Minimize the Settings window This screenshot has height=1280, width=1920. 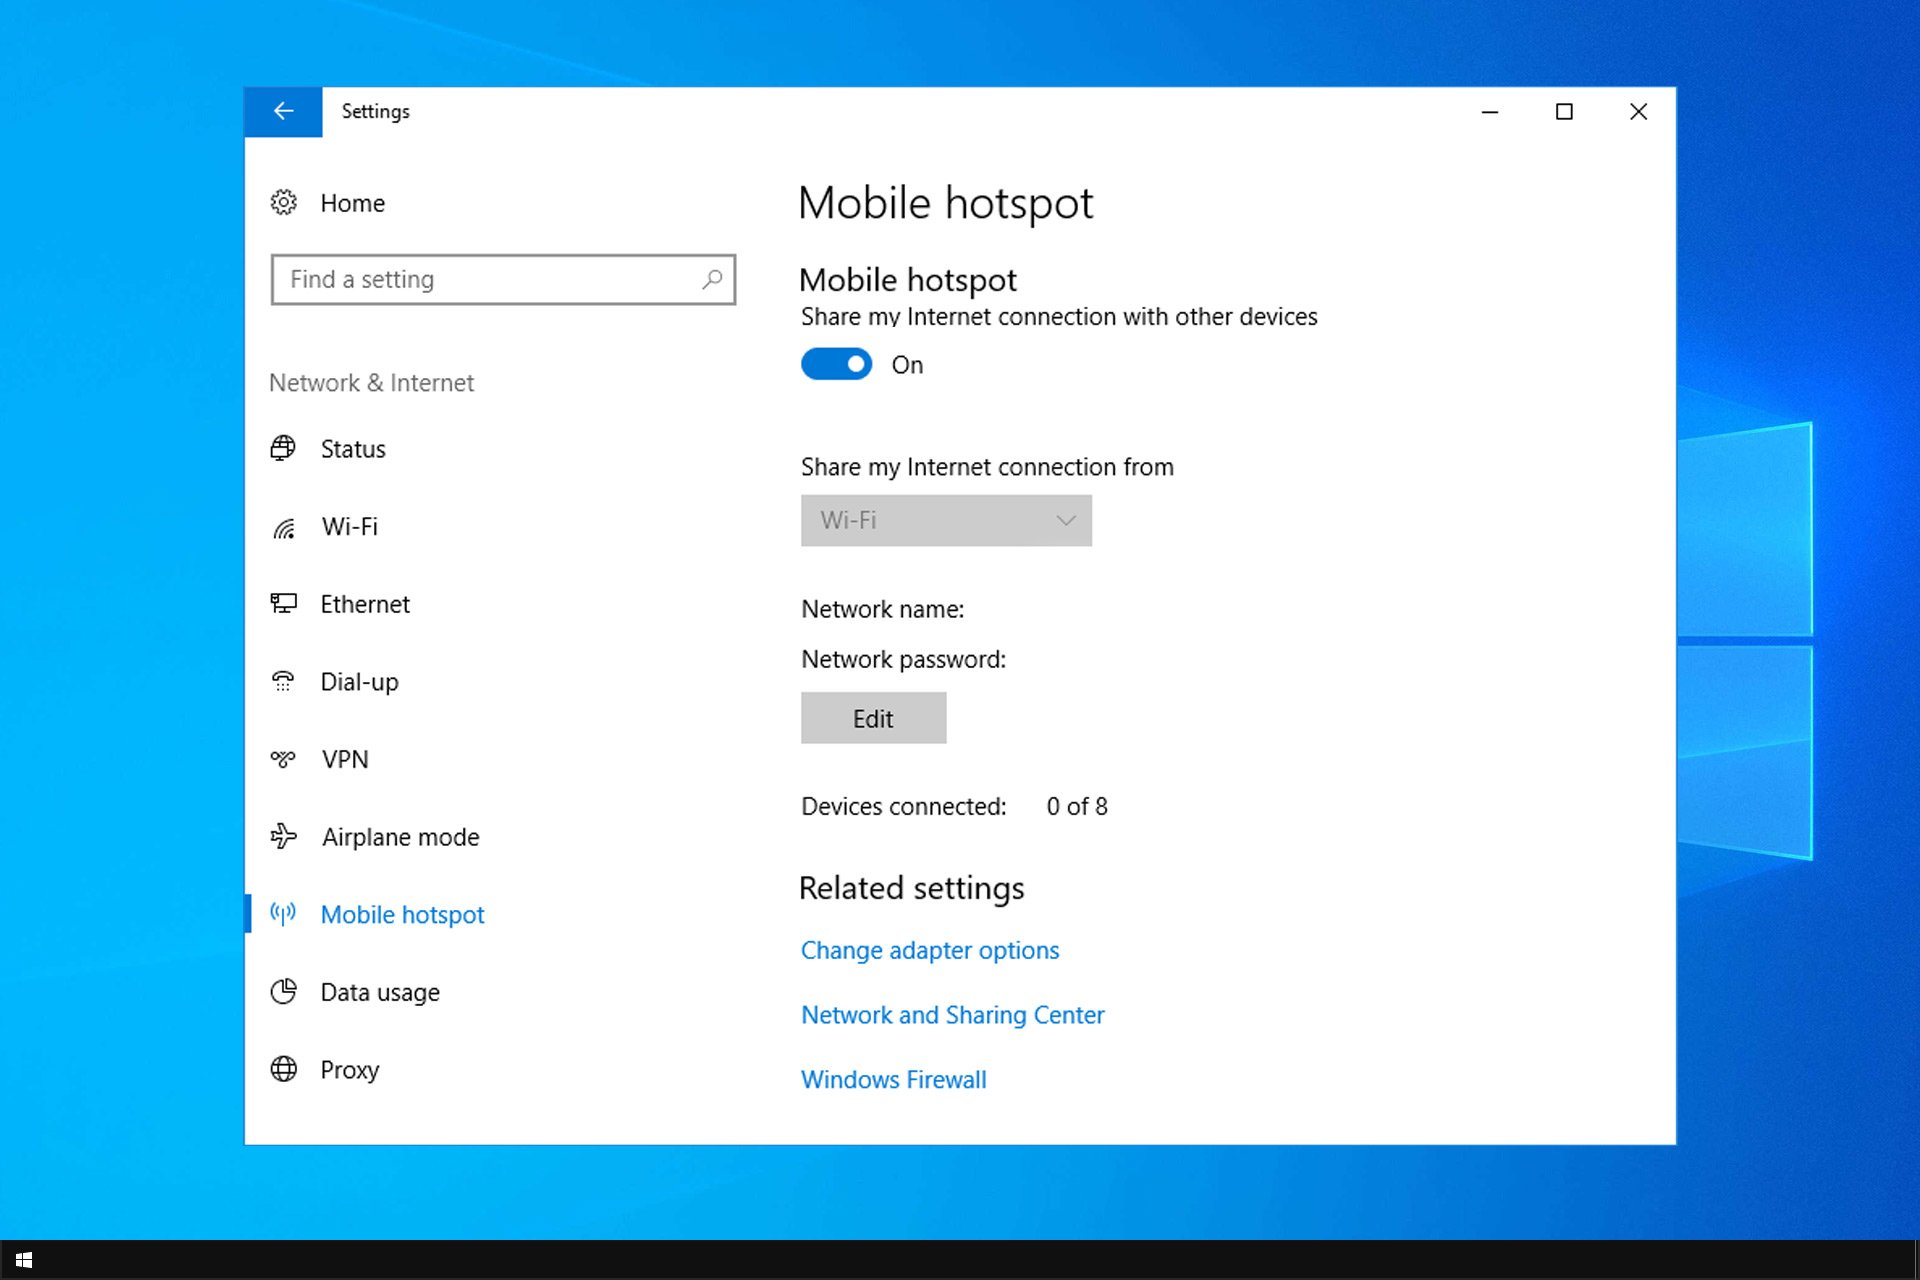[x=1490, y=112]
